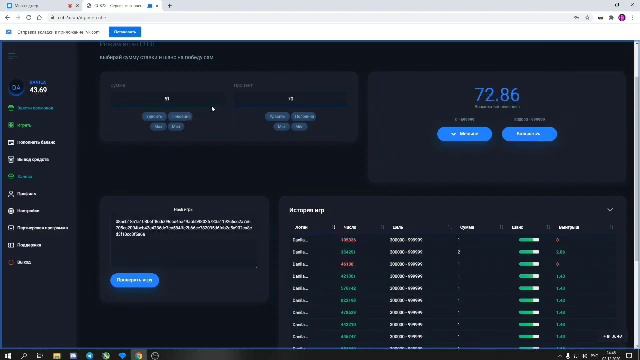Image resolution: width=640 pixels, height=360 pixels.
Task: Click the chance bar in third history row
Action: tap(529, 264)
